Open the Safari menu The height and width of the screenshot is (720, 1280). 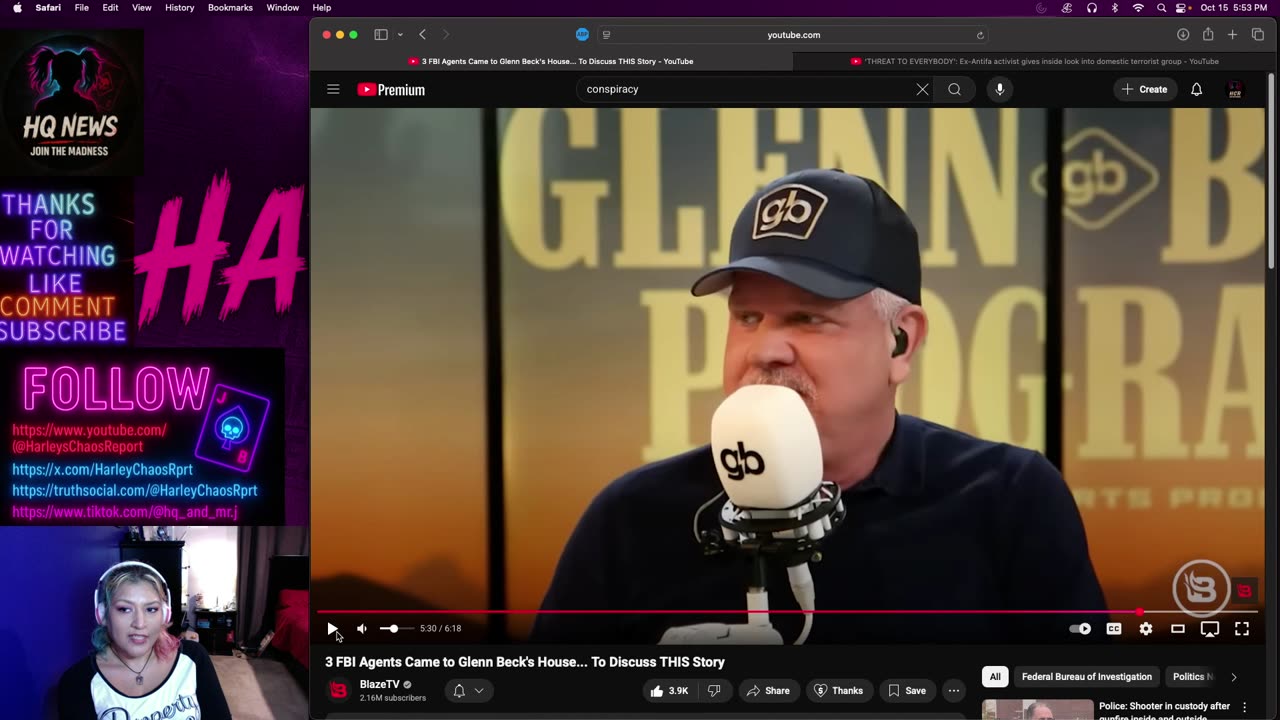coord(48,7)
